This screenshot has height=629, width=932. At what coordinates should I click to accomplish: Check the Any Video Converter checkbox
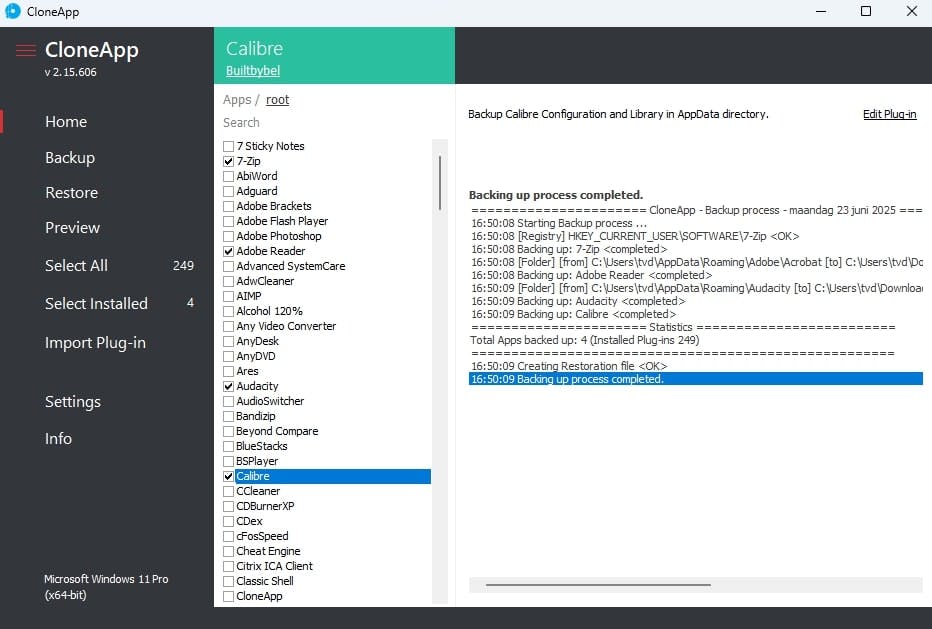(228, 326)
